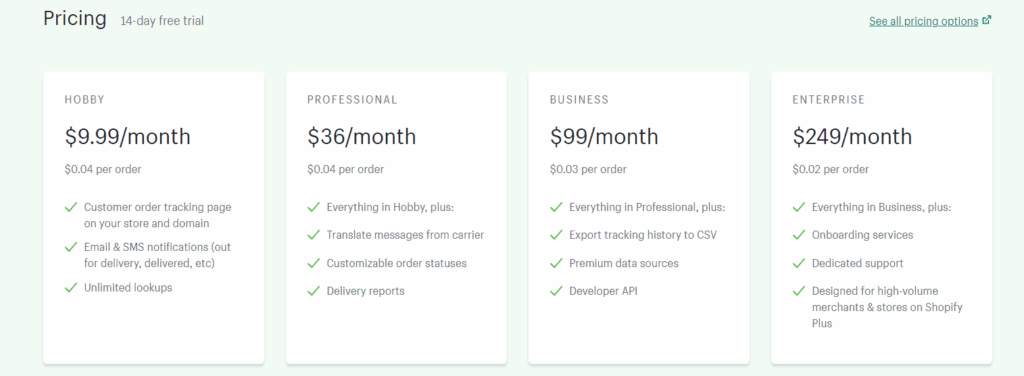Click the checkmark next to Delivery reports
The width and height of the screenshot is (1024, 376).
tap(314, 291)
